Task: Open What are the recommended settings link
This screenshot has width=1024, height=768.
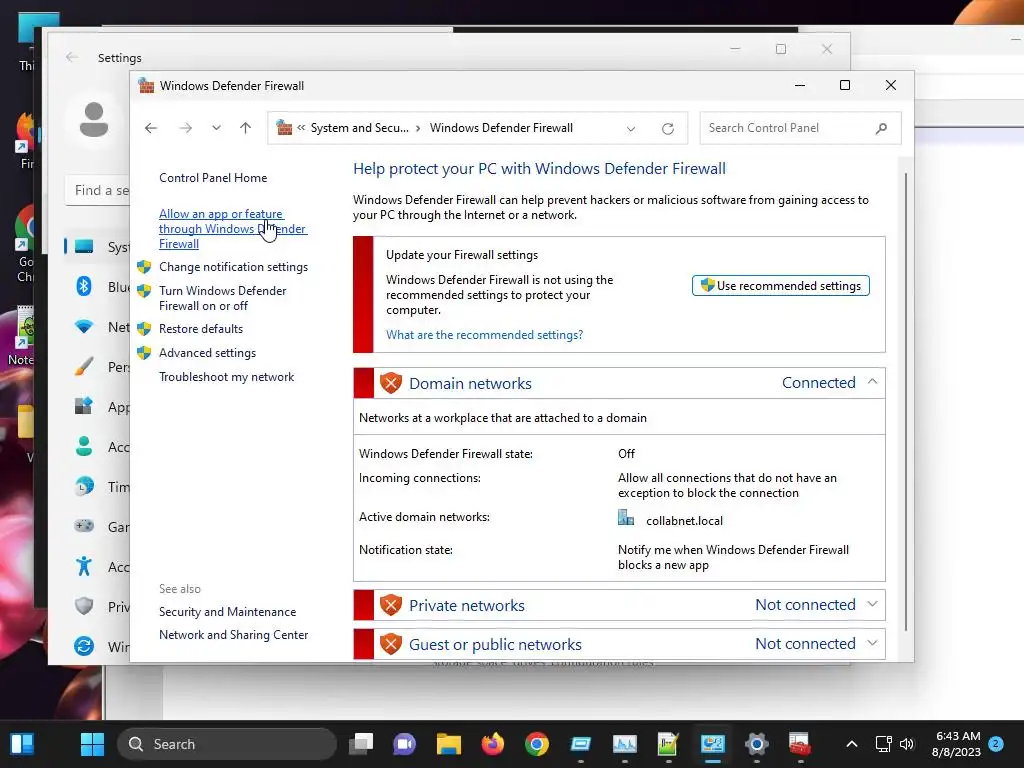Action: click(484, 334)
